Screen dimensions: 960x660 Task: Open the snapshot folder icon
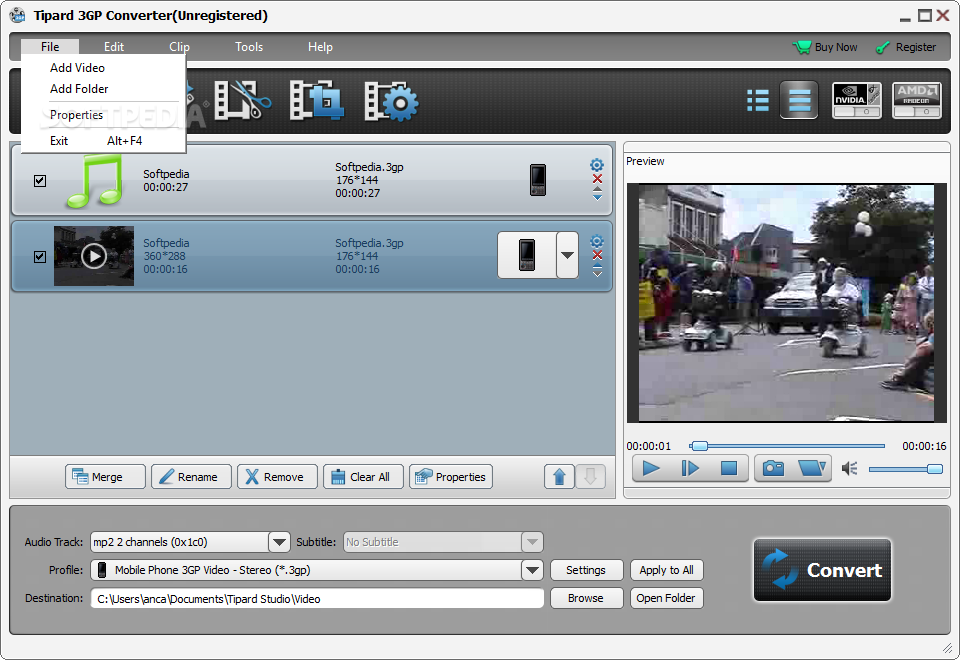point(812,468)
